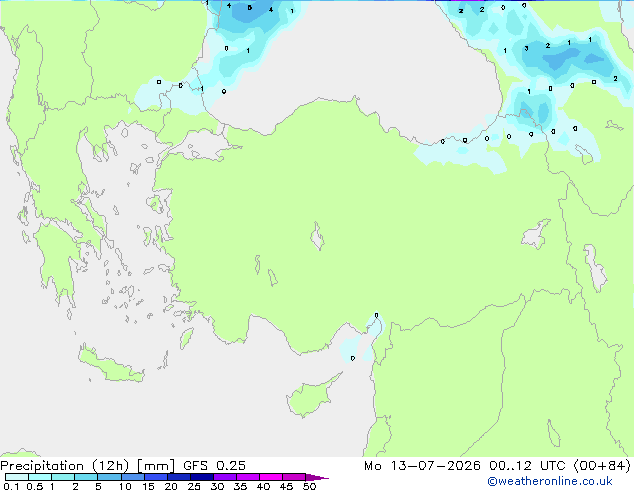Click the island of Crete on the map

110,364
